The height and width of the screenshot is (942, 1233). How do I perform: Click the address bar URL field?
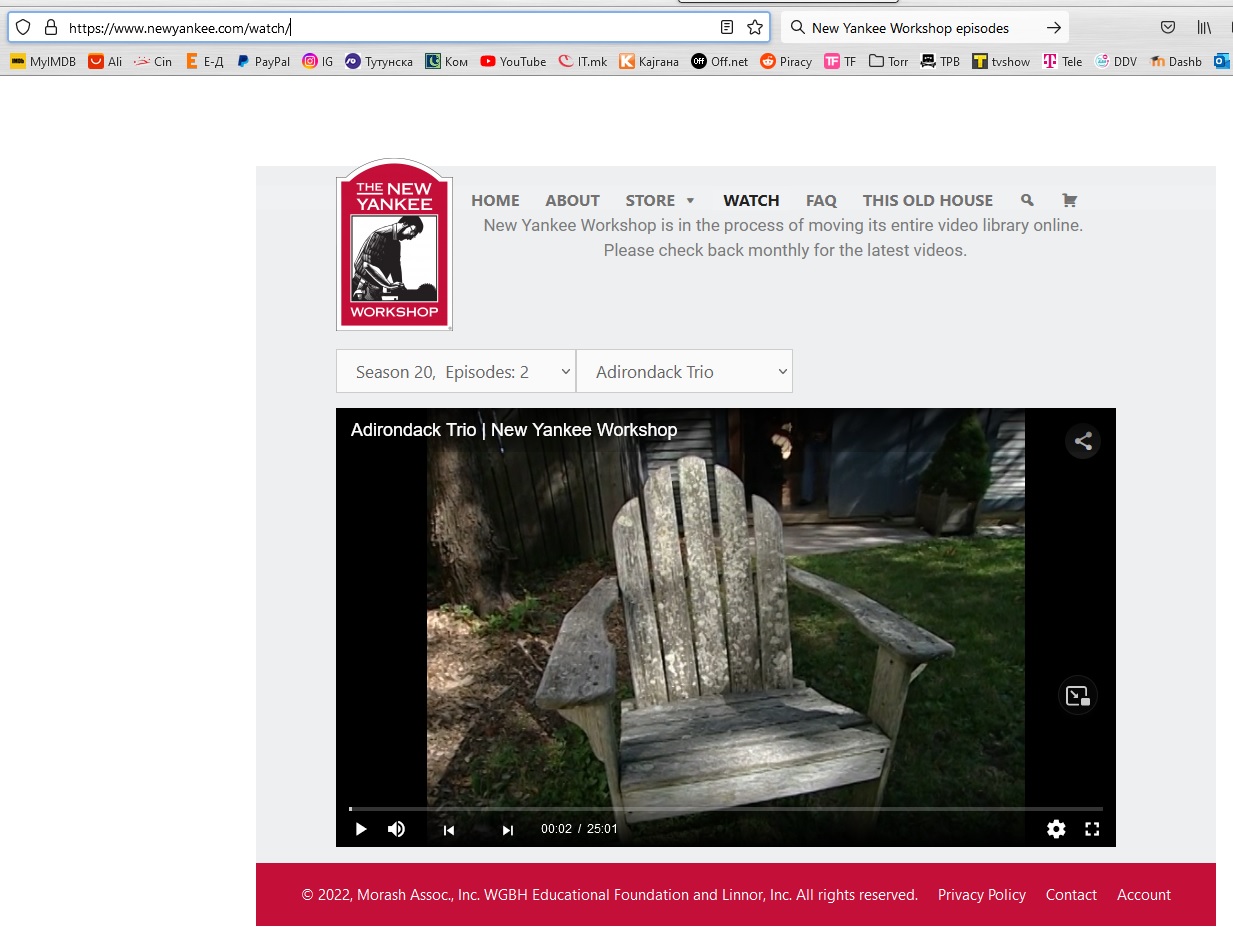point(390,28)
